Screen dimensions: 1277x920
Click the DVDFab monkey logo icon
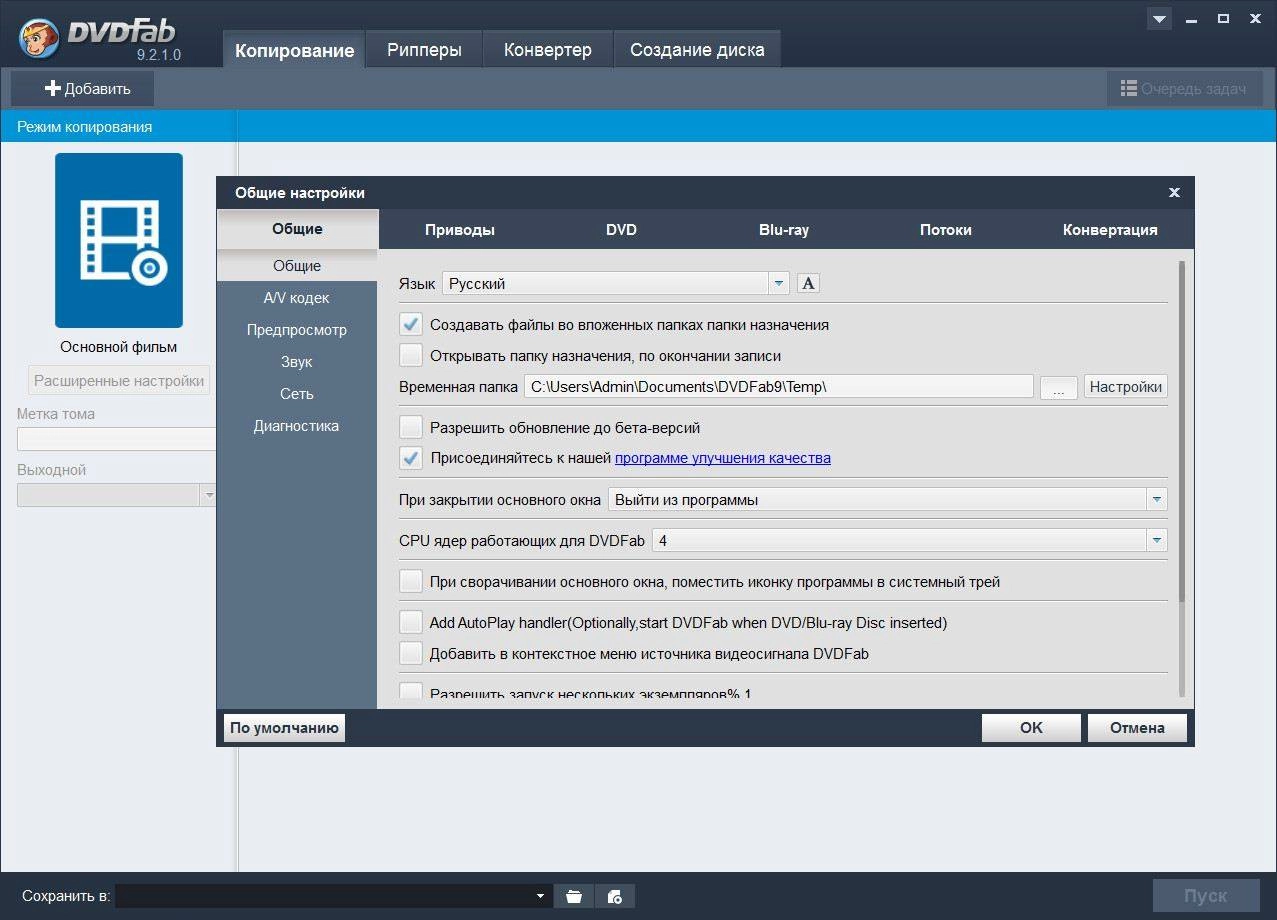coord(38,36)
